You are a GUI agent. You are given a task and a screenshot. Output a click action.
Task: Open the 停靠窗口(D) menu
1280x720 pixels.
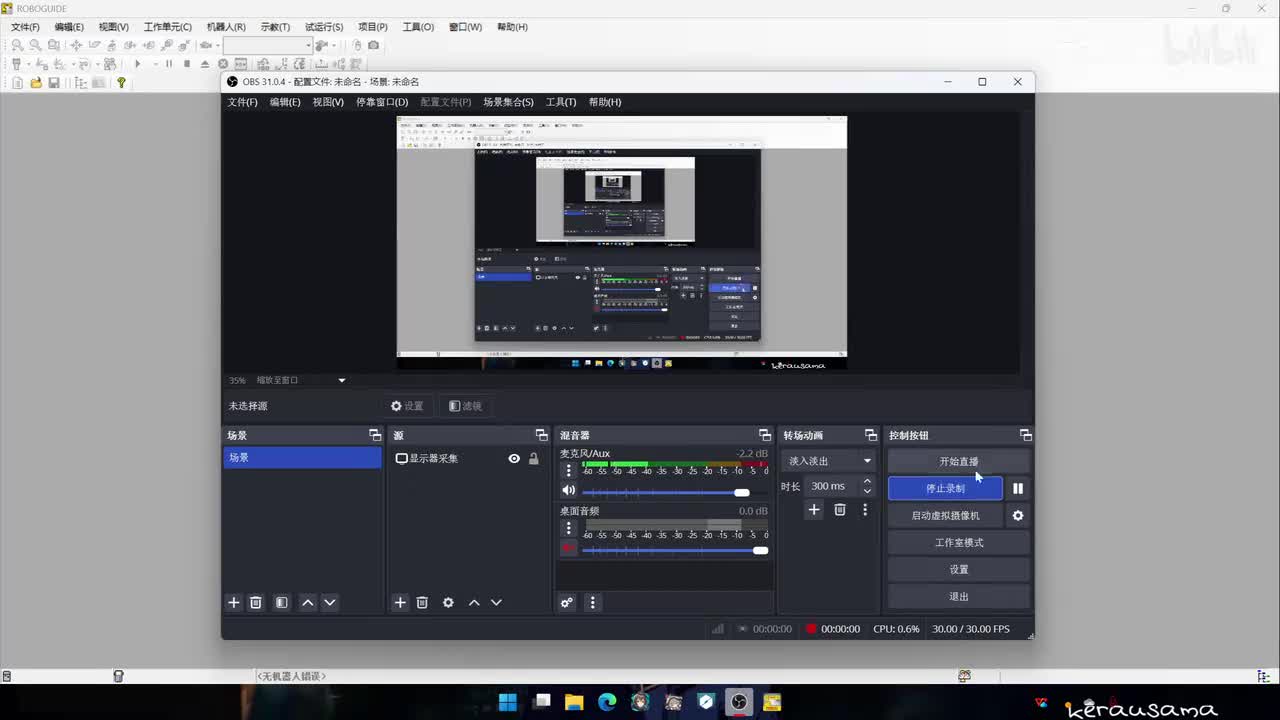coord(382,102)
